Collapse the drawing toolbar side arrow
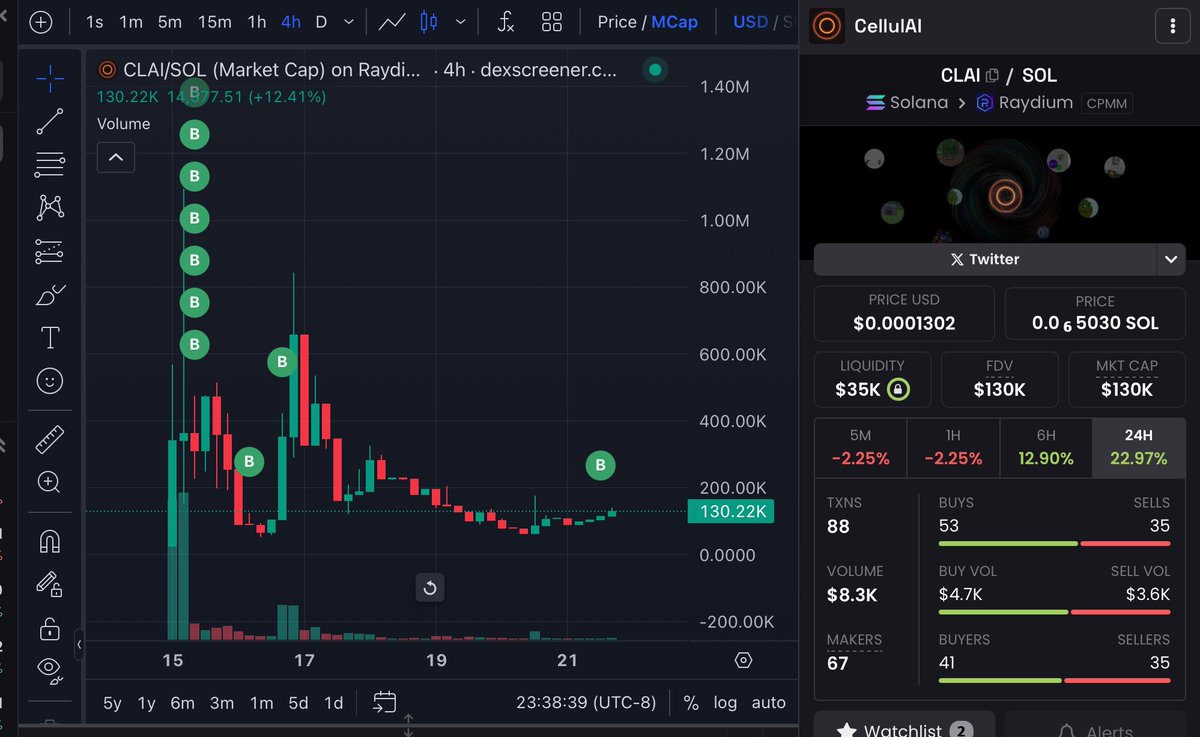Viewport: 1200px width, 737px height. [79, 645]
